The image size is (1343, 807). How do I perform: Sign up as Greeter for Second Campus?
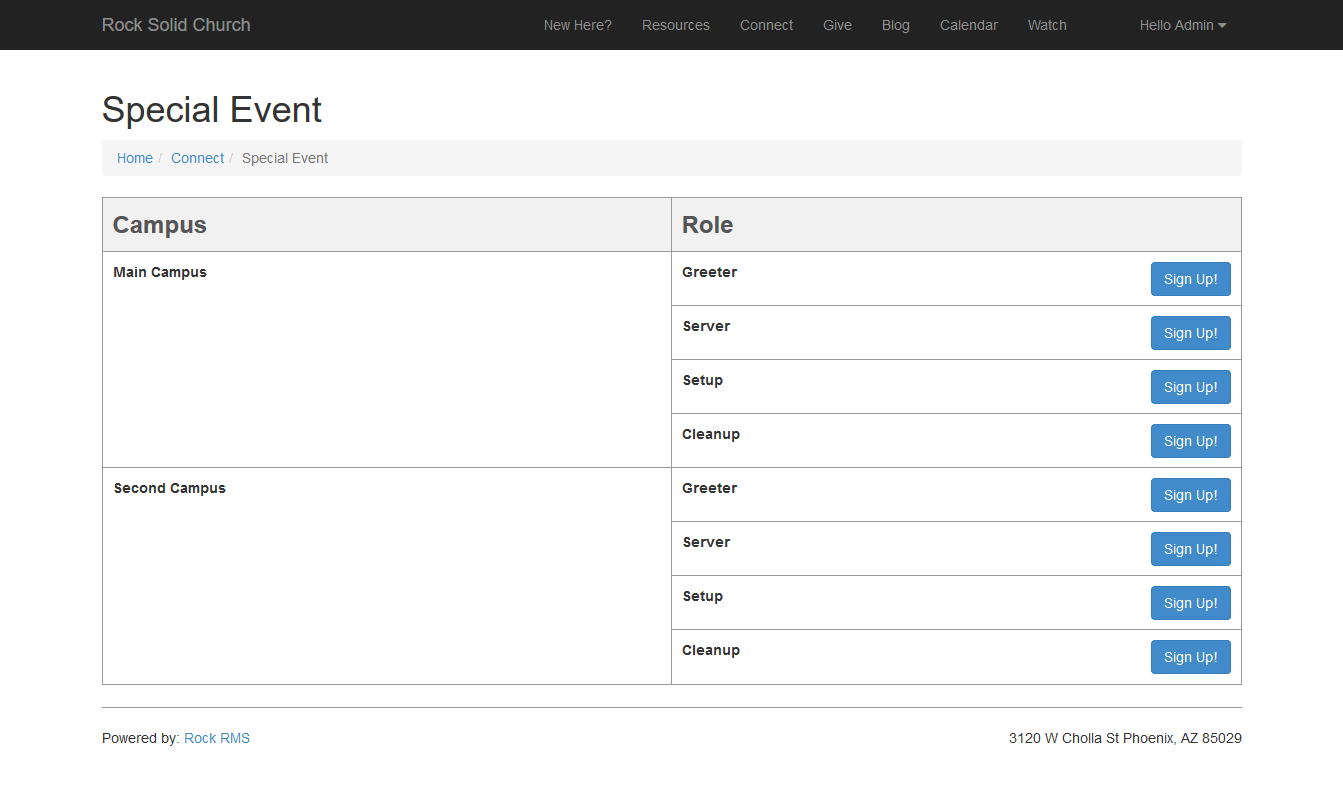point(1190,495)
